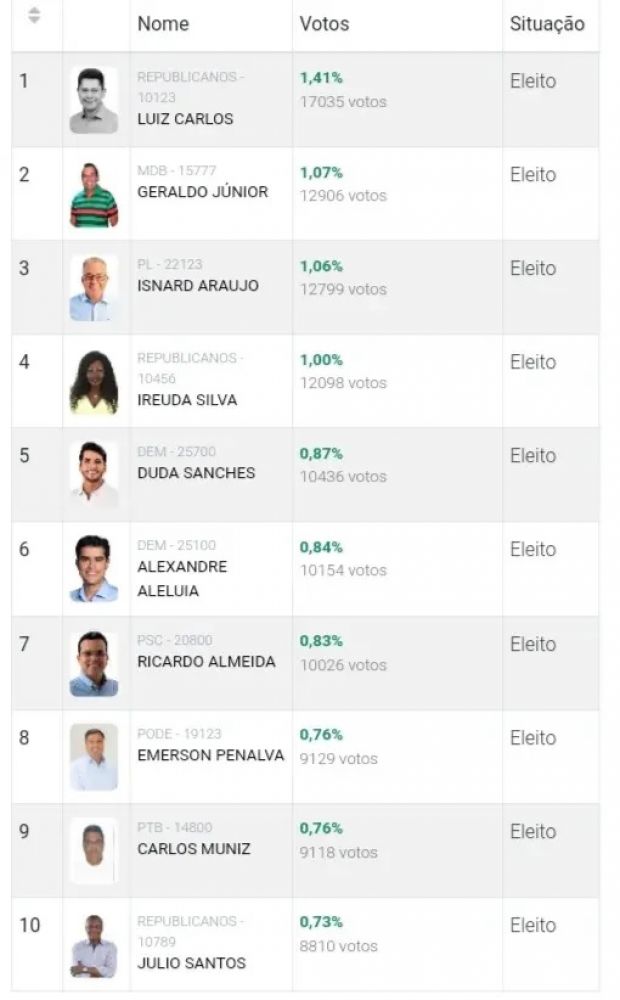Screen dimensions: 620x1000
Task: Select Ireuda Silva's photo
Action: (94, 382)
